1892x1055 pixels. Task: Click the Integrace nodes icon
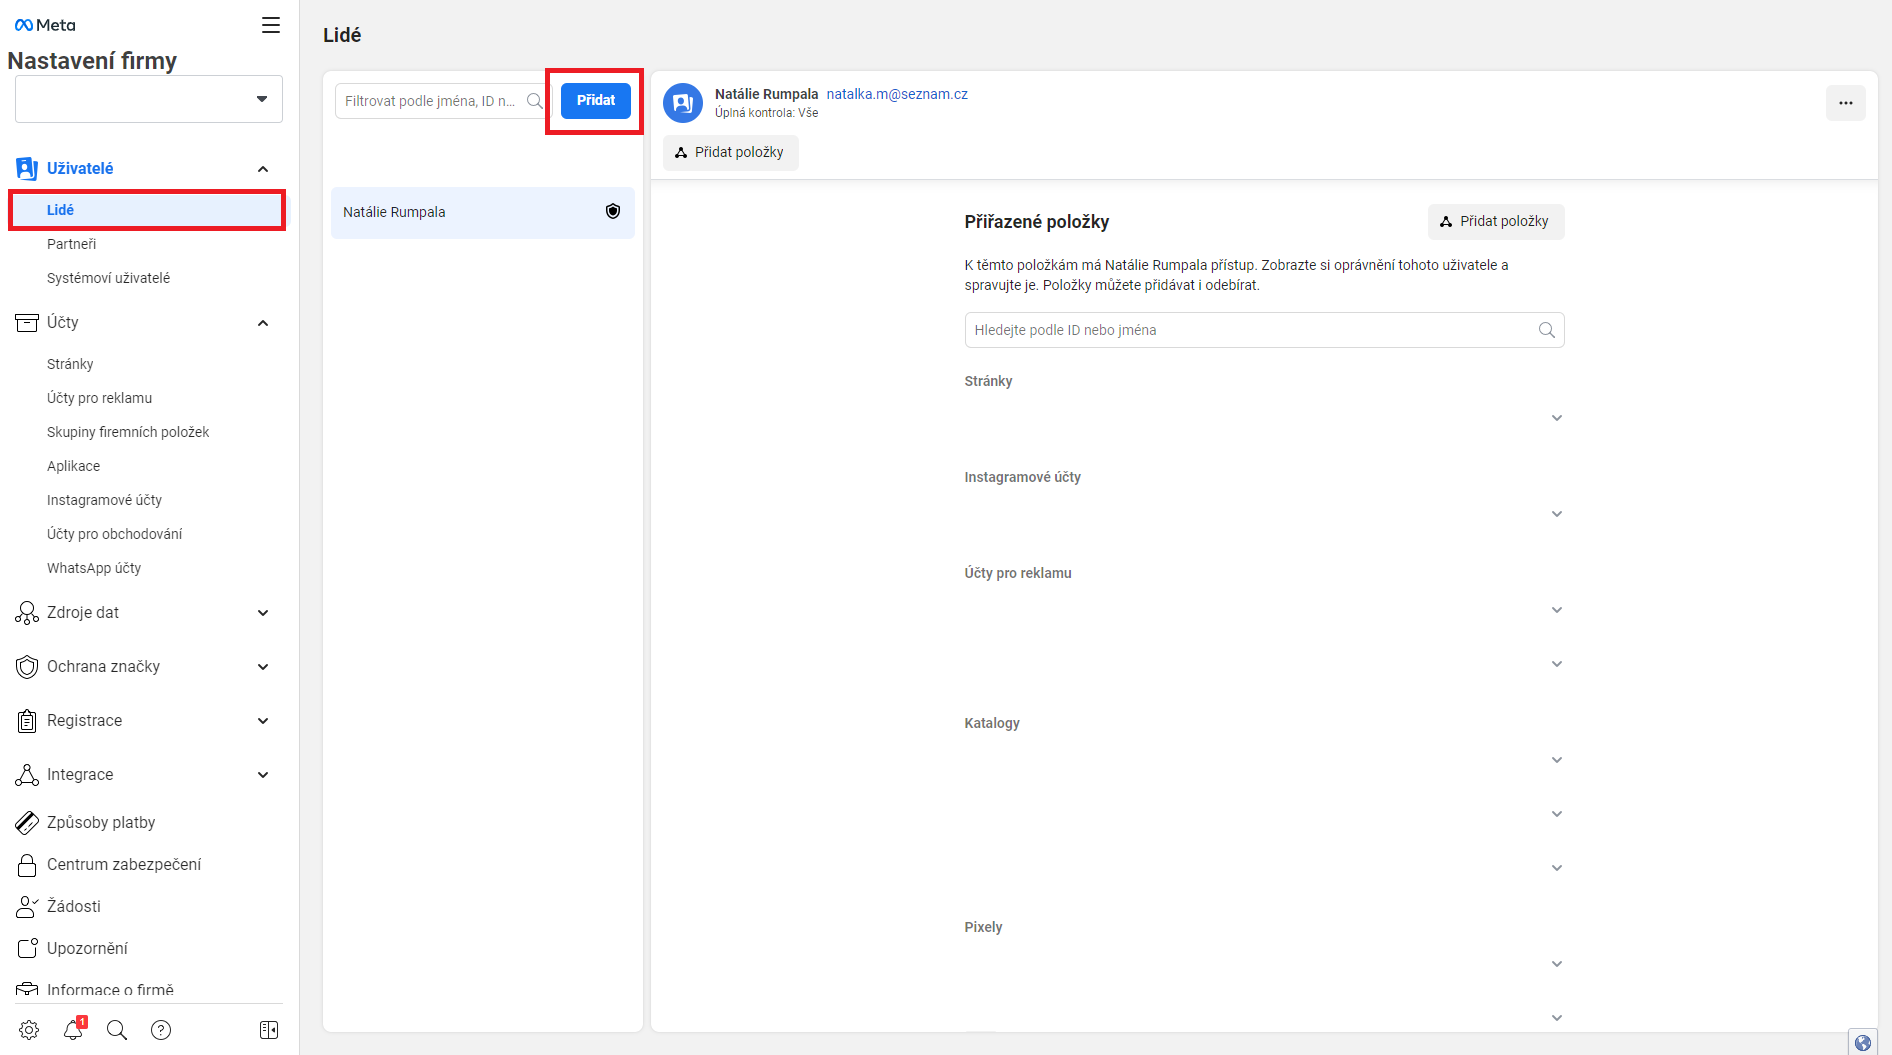[x=27, y=775]
